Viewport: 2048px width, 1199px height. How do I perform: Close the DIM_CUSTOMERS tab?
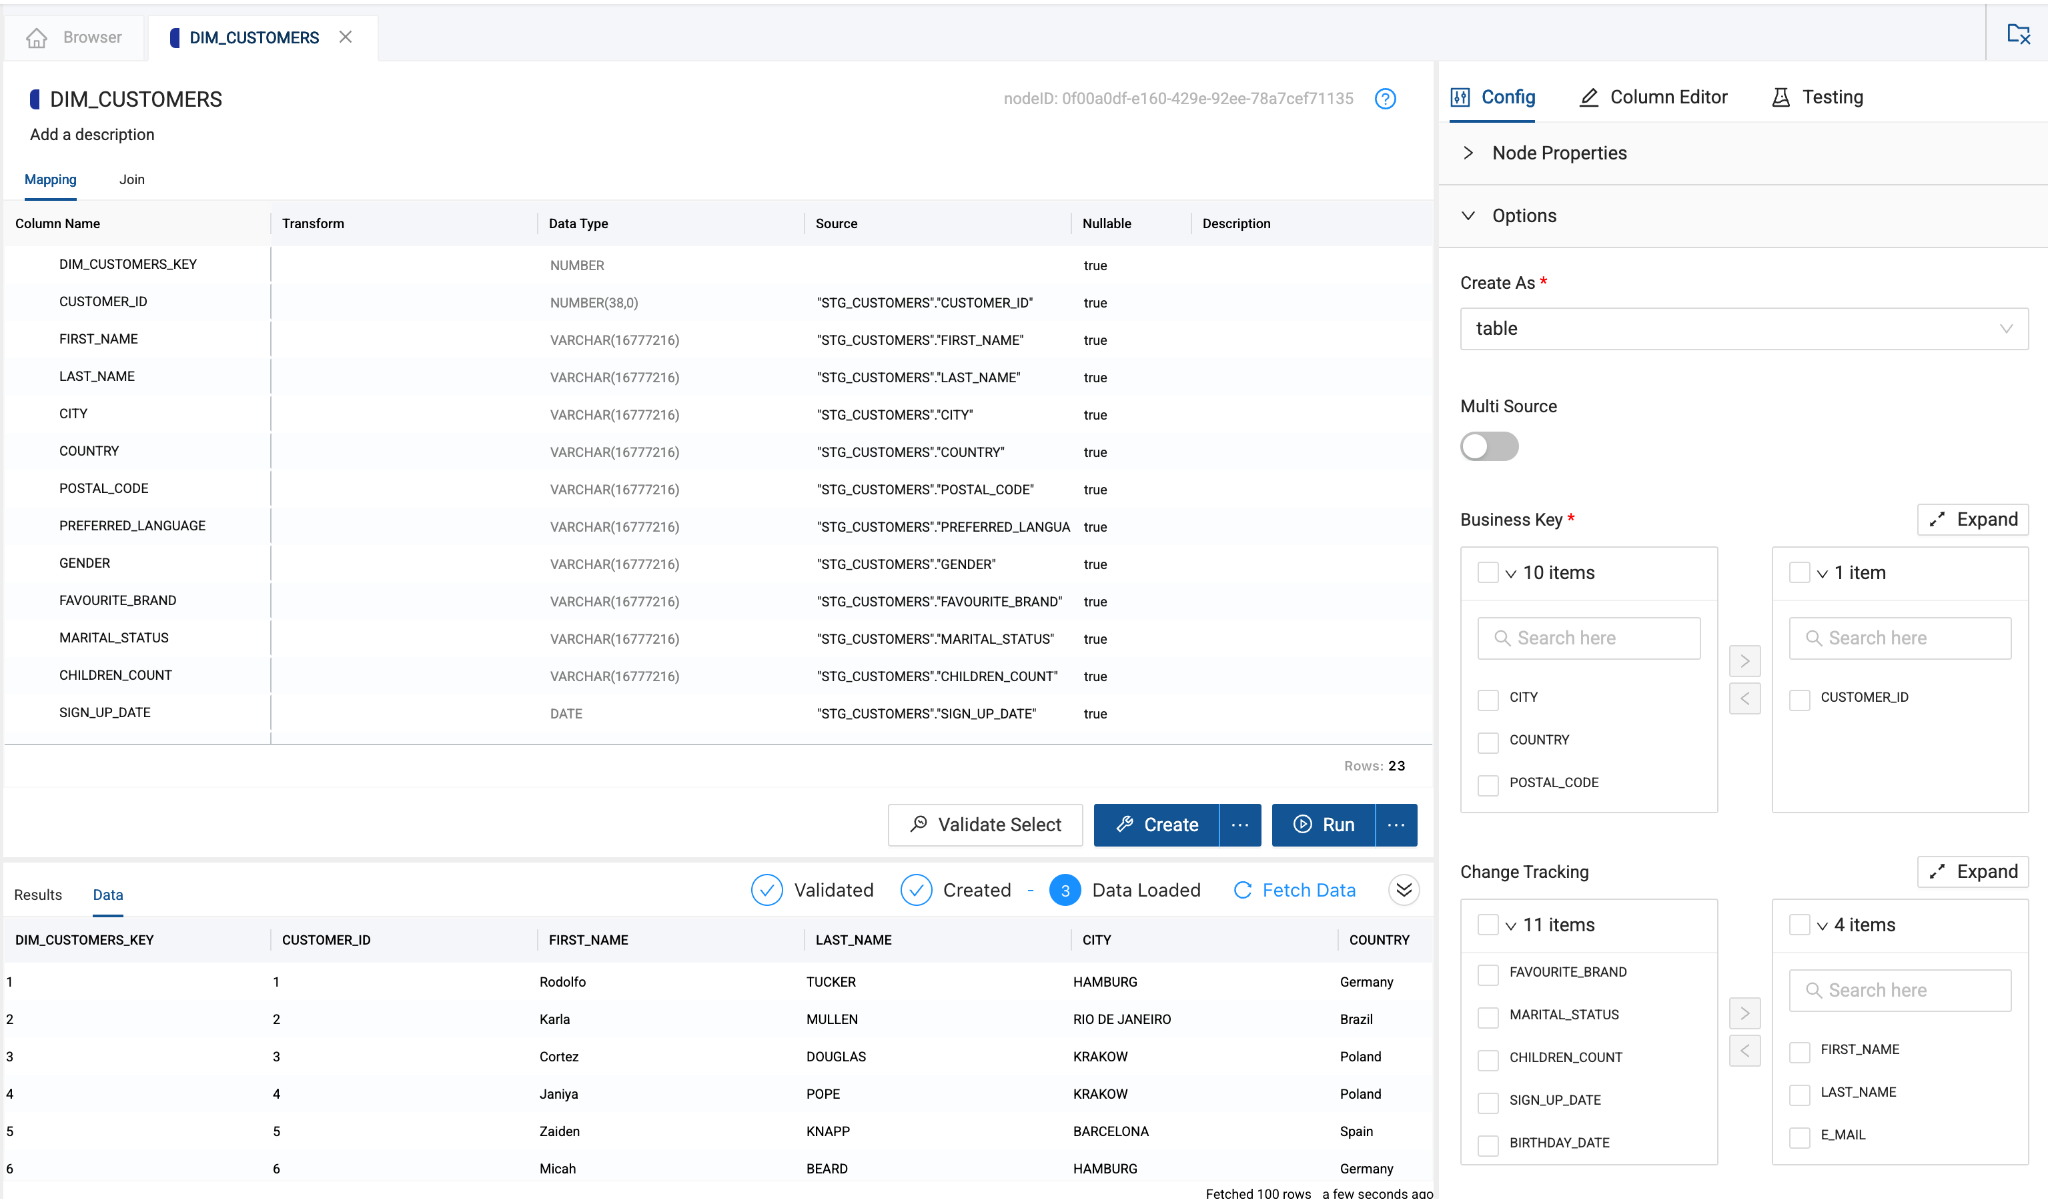pos(346,37)
